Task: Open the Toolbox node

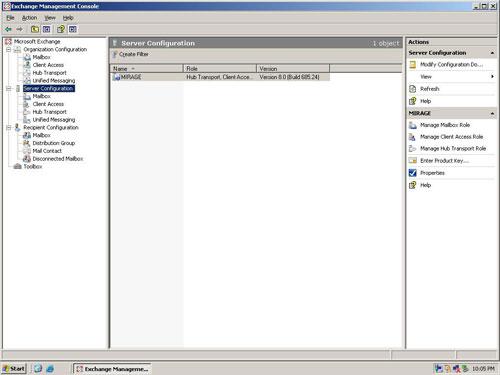Action: tap(33, 166)
